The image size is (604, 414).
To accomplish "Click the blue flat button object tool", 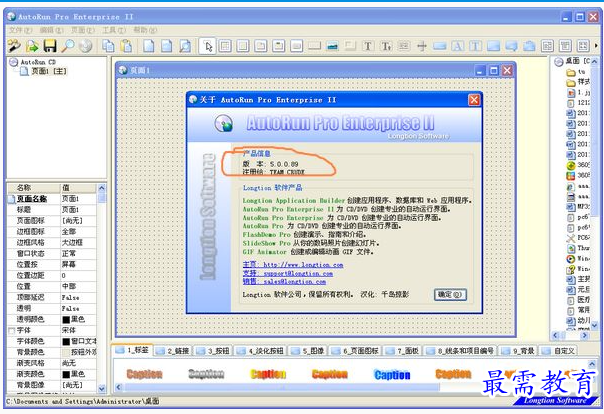I will 440,46.
